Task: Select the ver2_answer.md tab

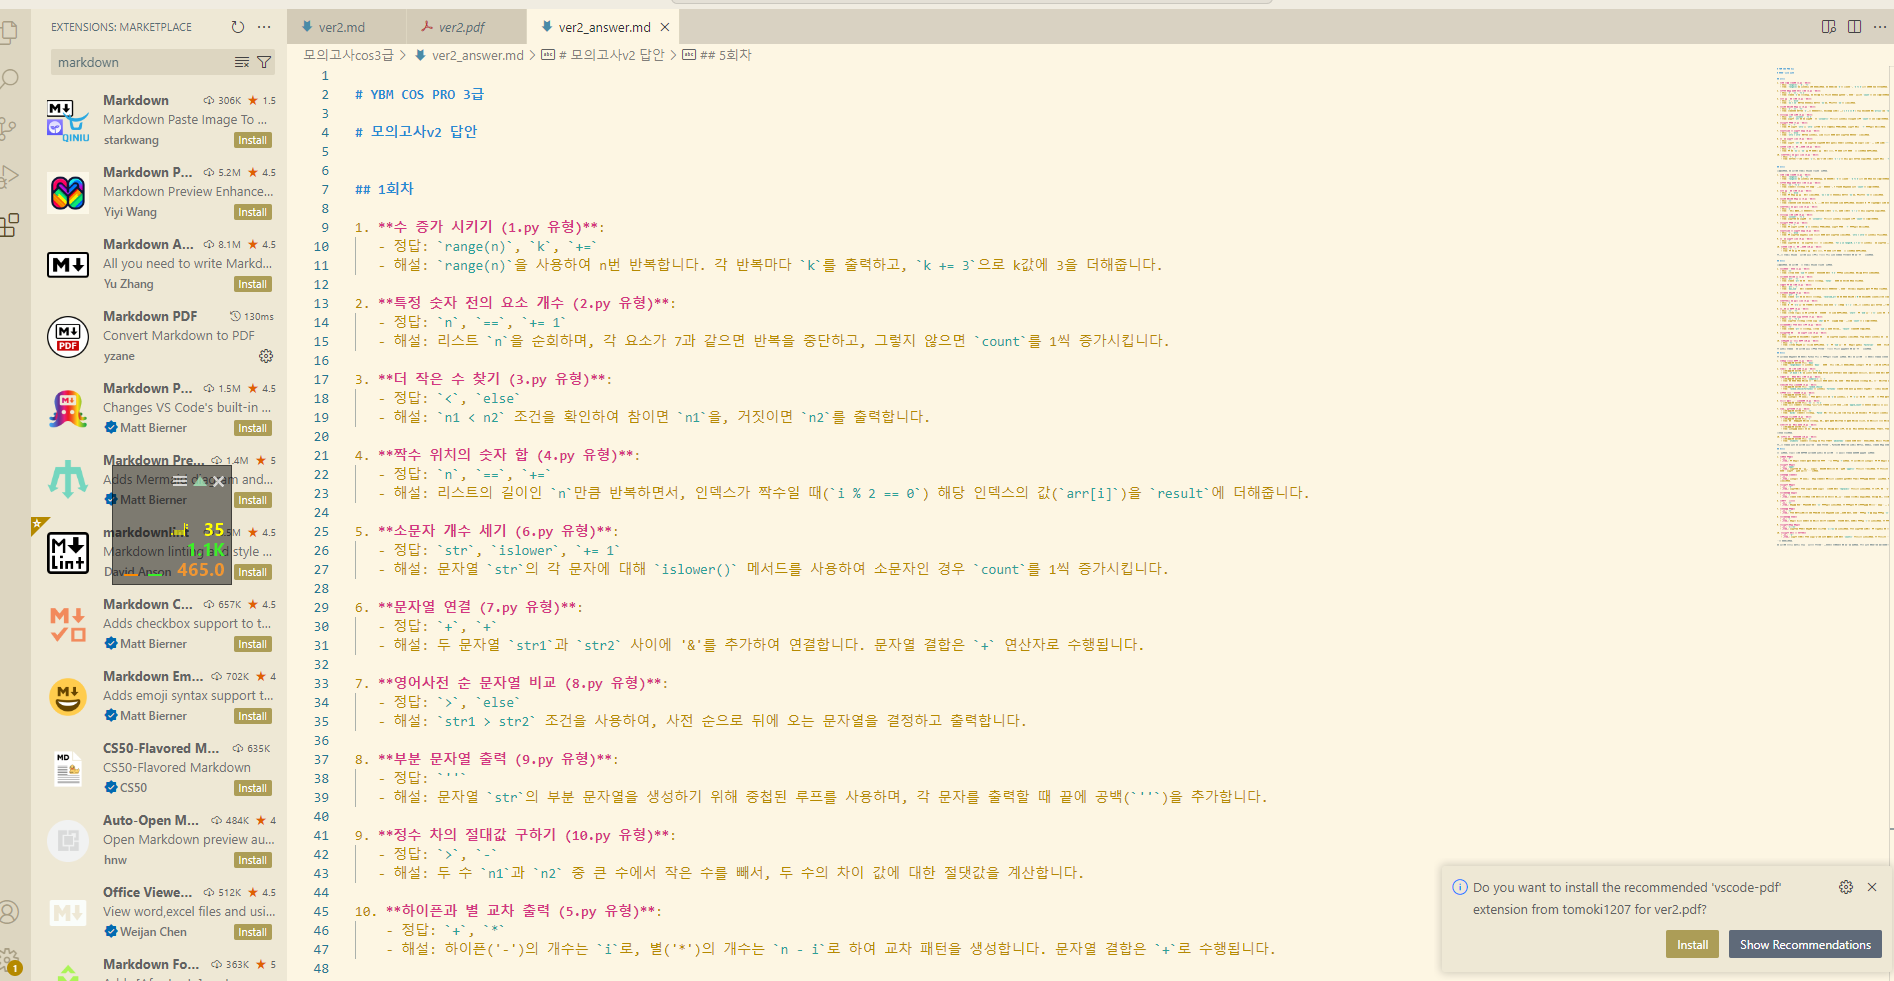Action: click(604, 27)
